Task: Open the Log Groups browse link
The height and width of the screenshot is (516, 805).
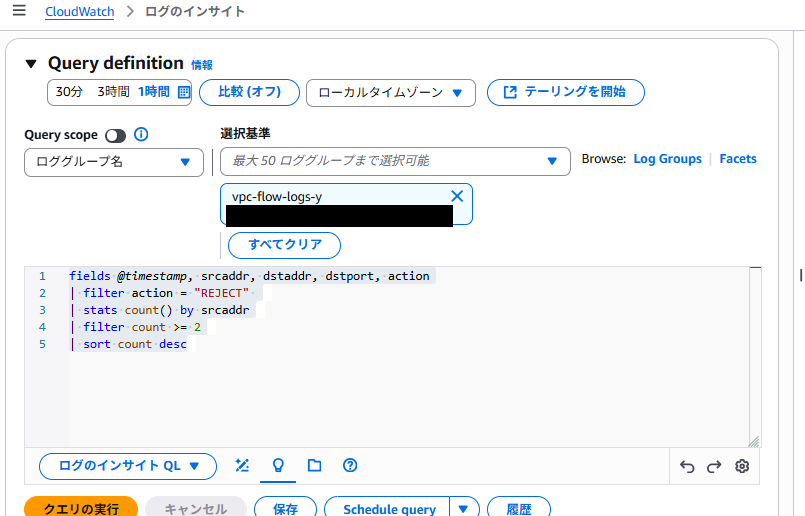Action: [667, 159]
